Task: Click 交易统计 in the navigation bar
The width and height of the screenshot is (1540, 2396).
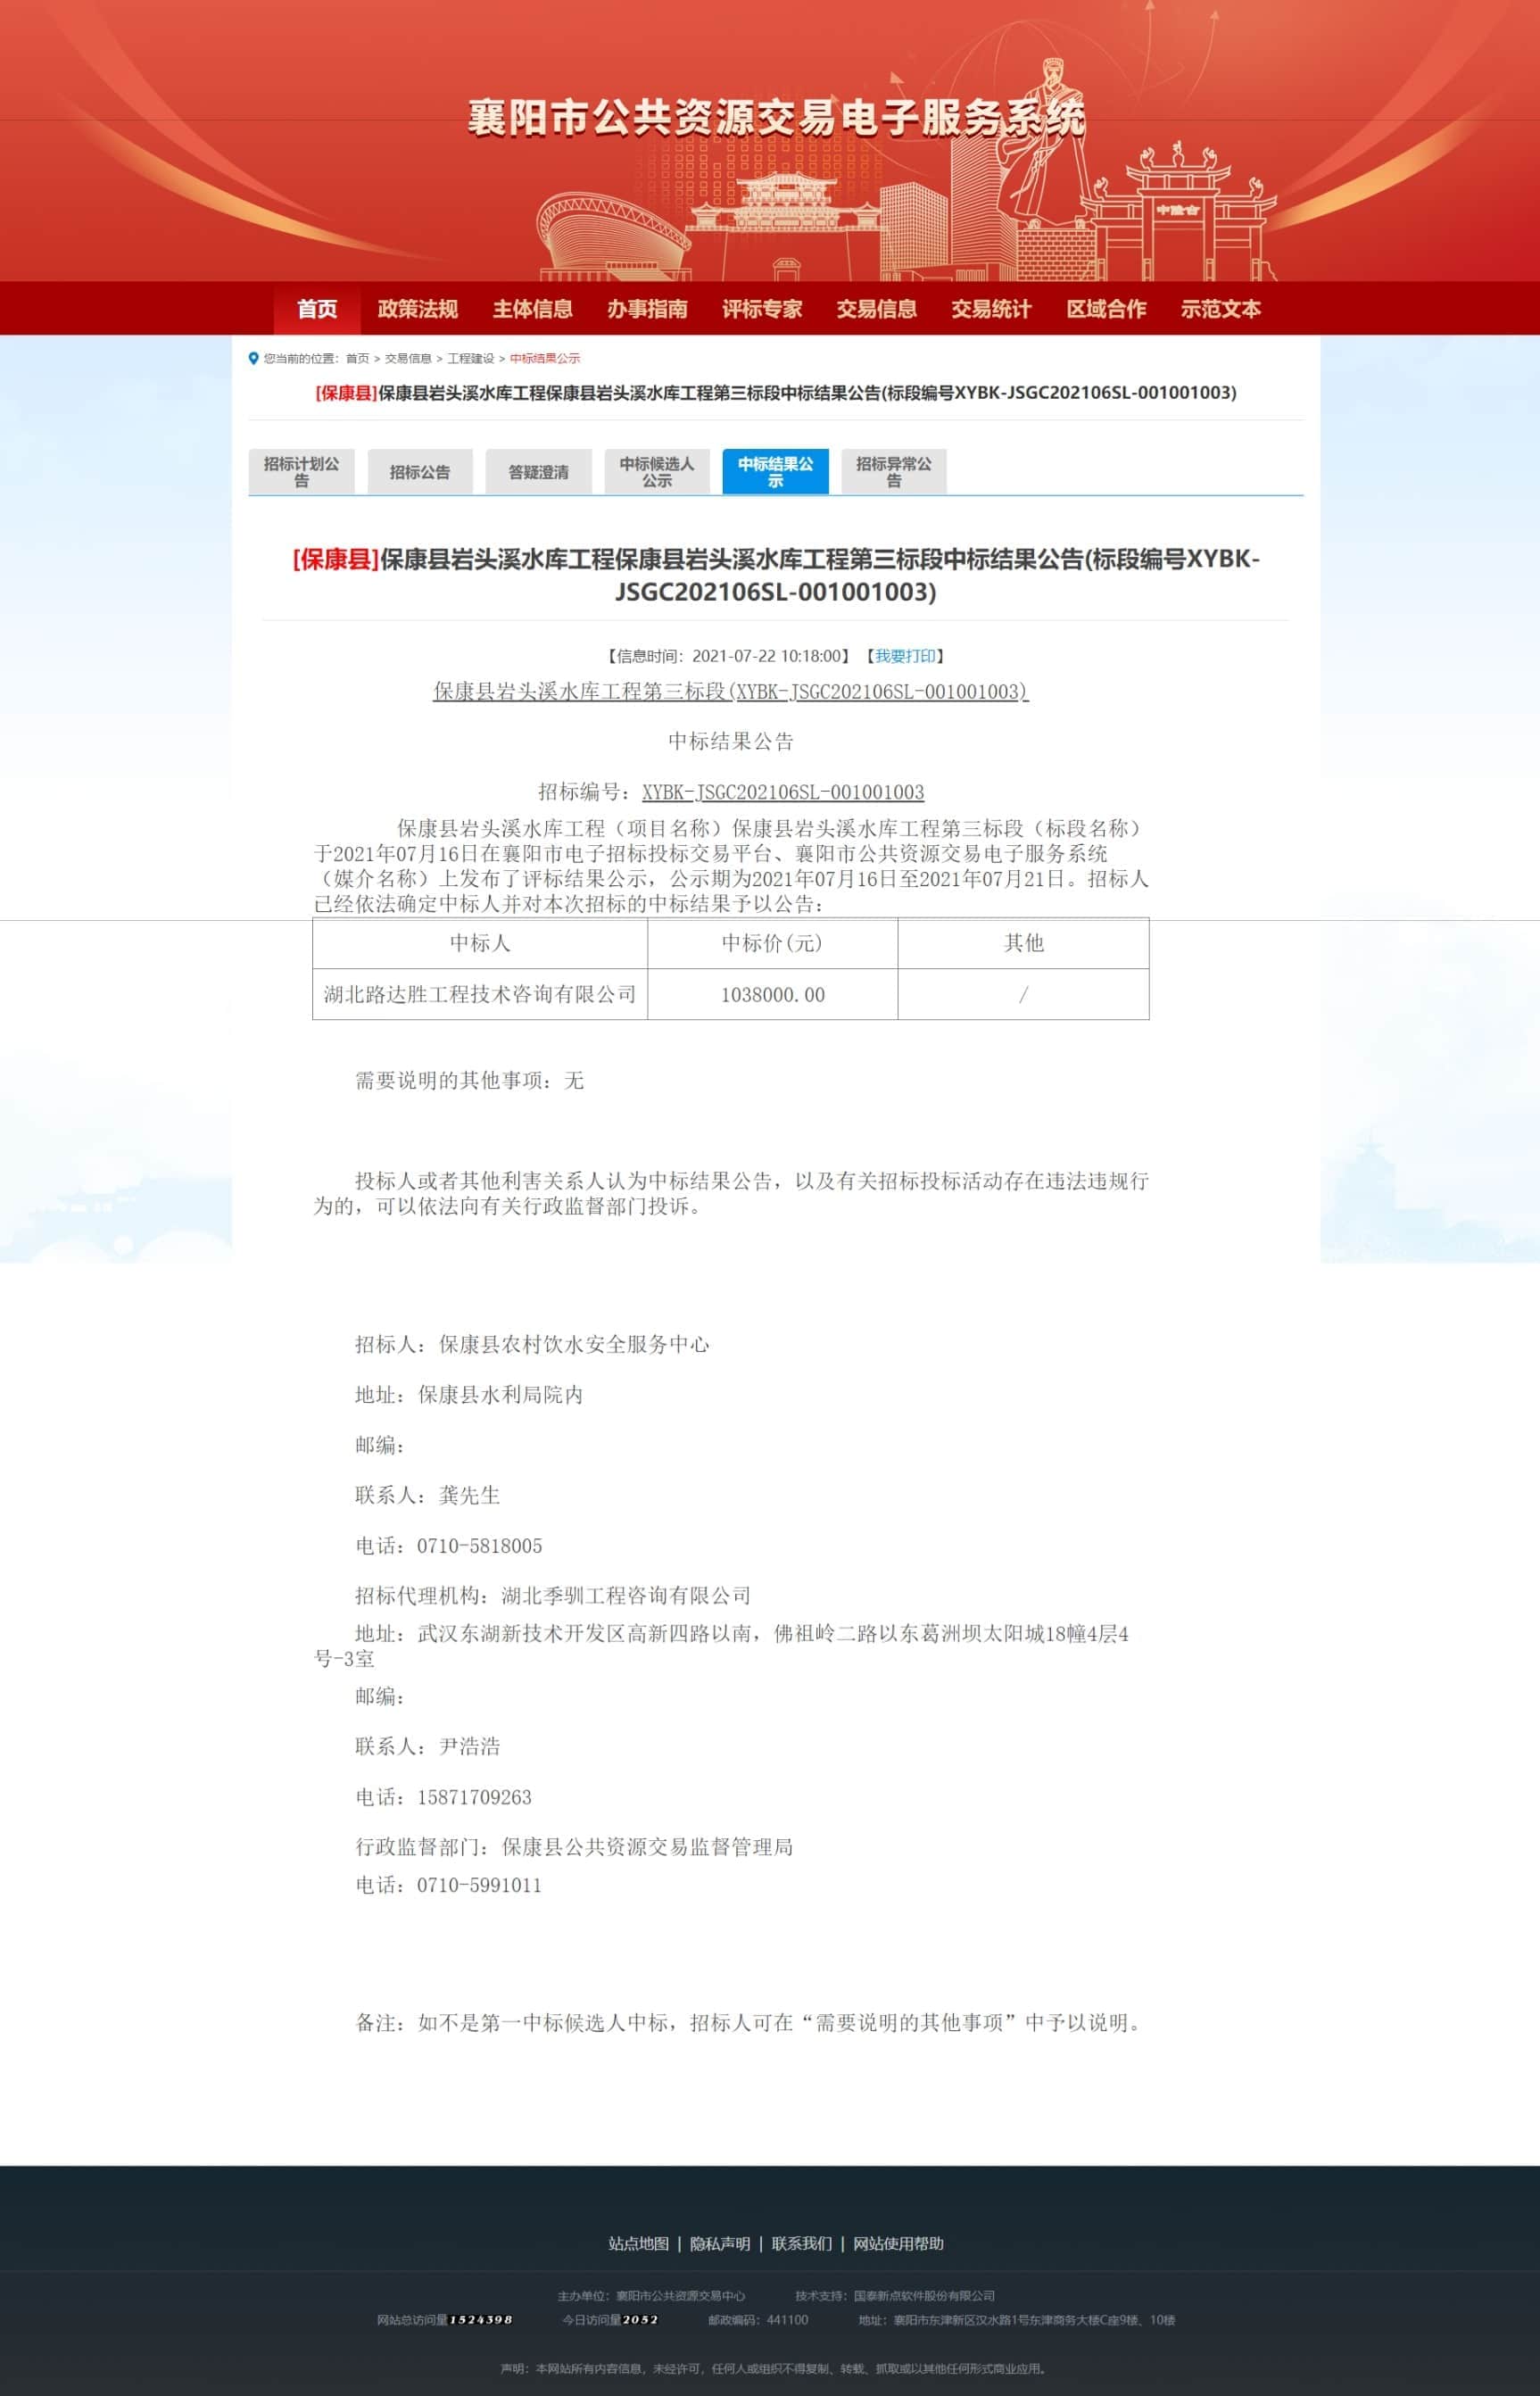Action: point(991,309)
